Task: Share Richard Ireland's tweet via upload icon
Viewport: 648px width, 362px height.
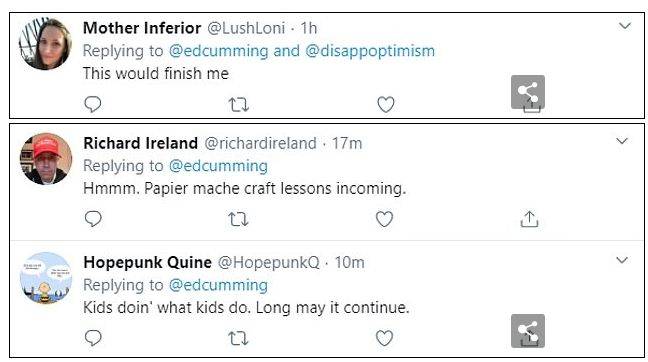Action: pyautogui.click(x=529, y=219)
